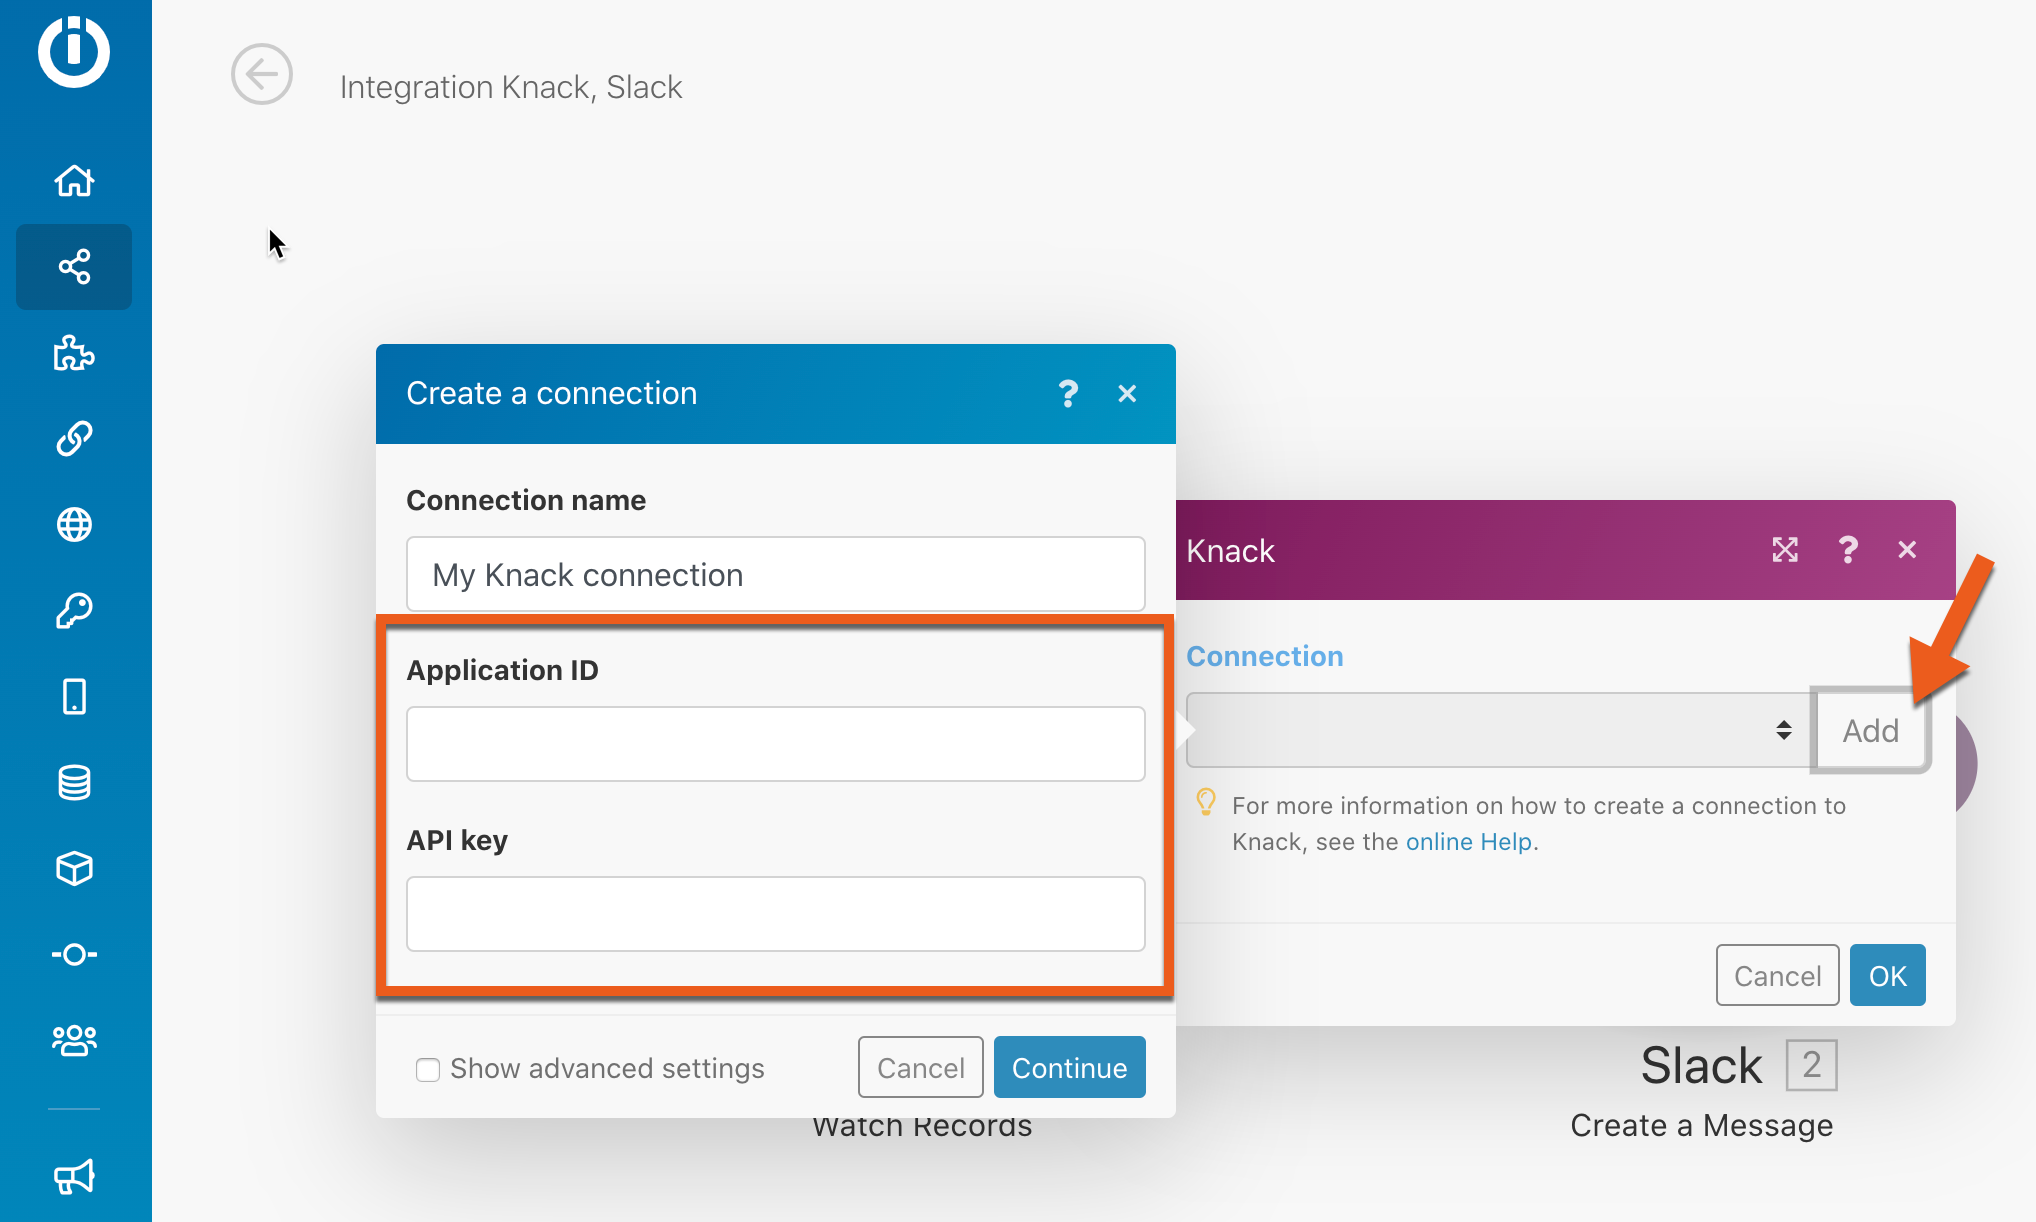Click the Slack module number 2 badge
This screenshot has height=1222, width=2036.
pos(1811,1065)
